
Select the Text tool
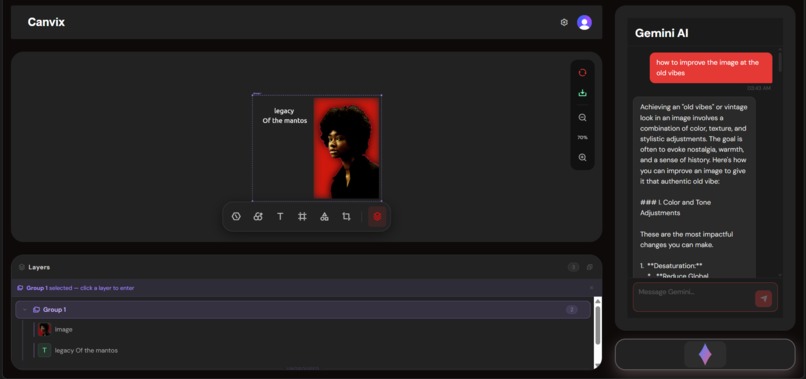click(280, 216)
